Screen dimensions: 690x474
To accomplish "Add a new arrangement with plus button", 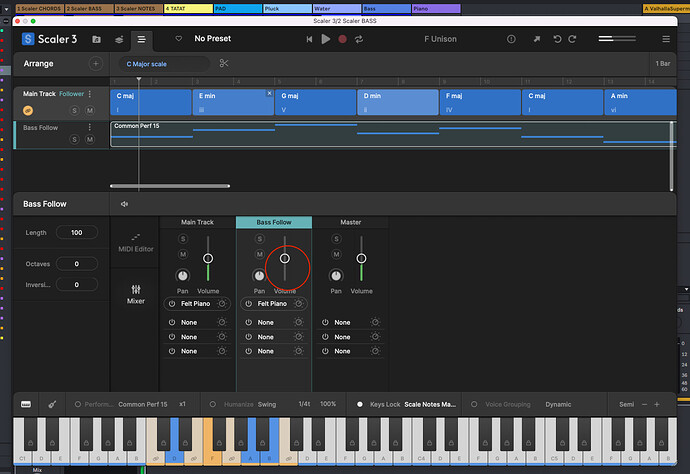I will click(x=95, y=64).
